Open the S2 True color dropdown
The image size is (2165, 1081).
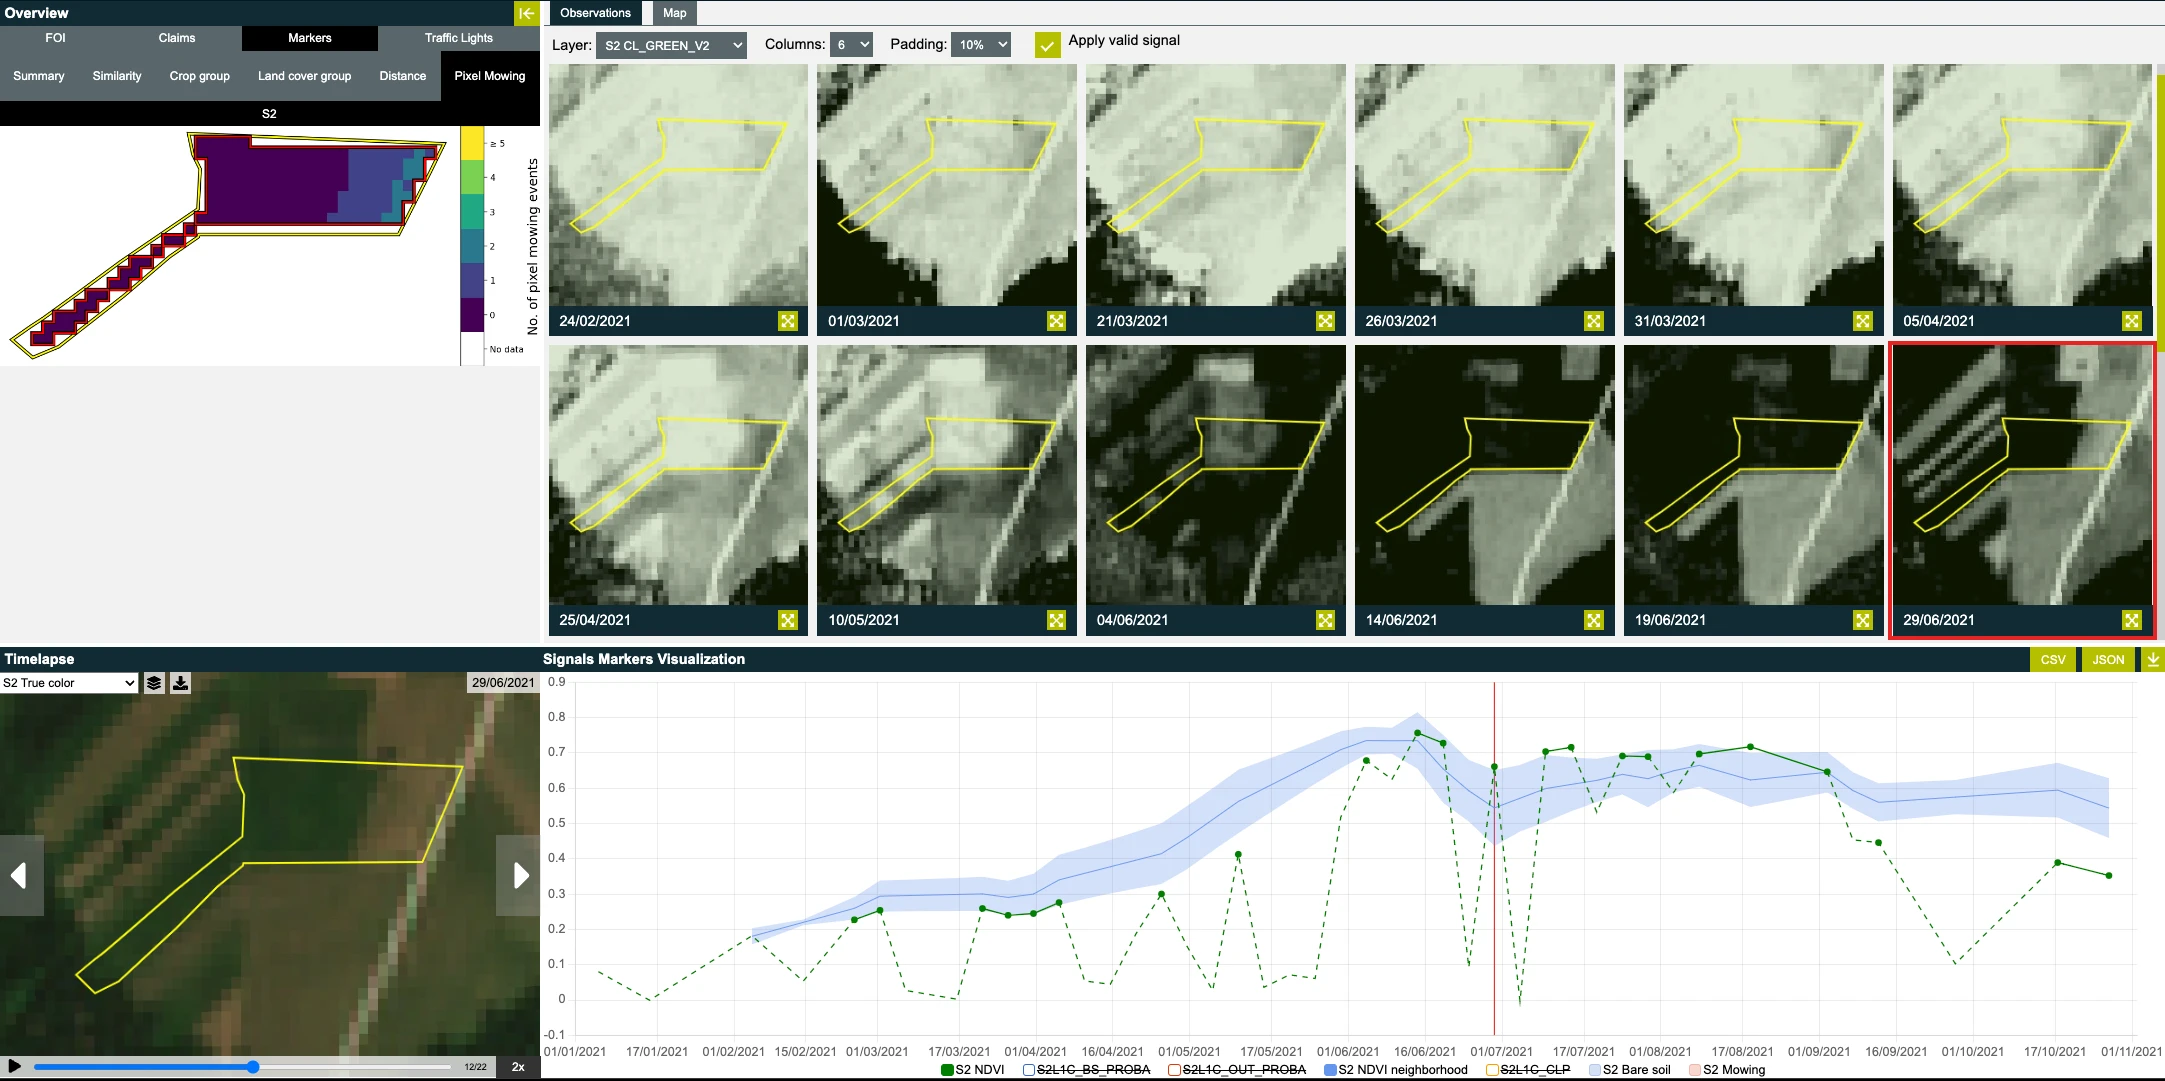(x=68, y=683)
